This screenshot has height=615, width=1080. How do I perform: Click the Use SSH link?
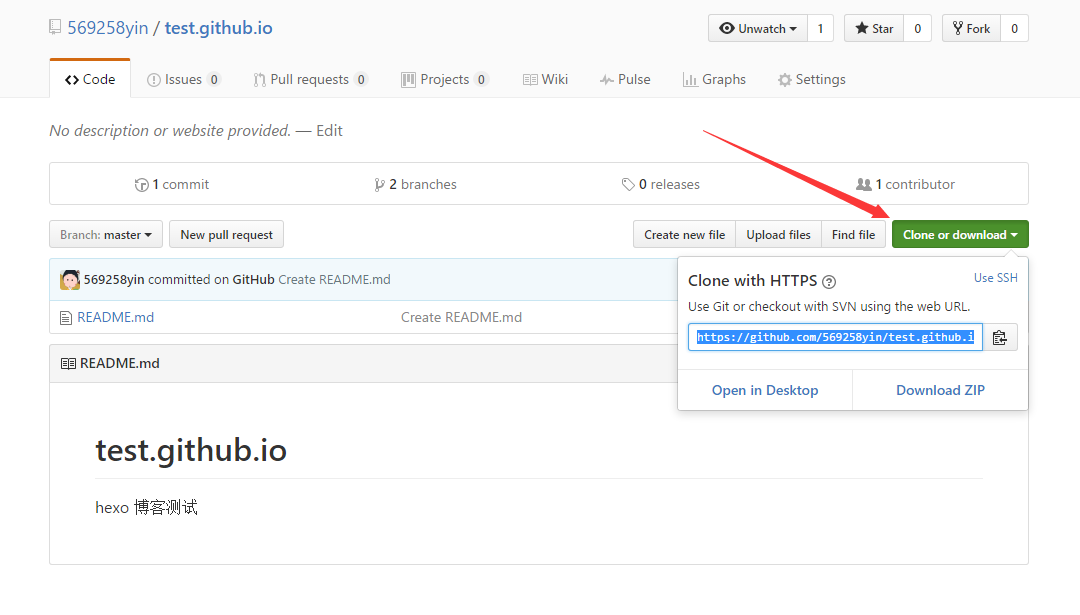coord(995,278)
